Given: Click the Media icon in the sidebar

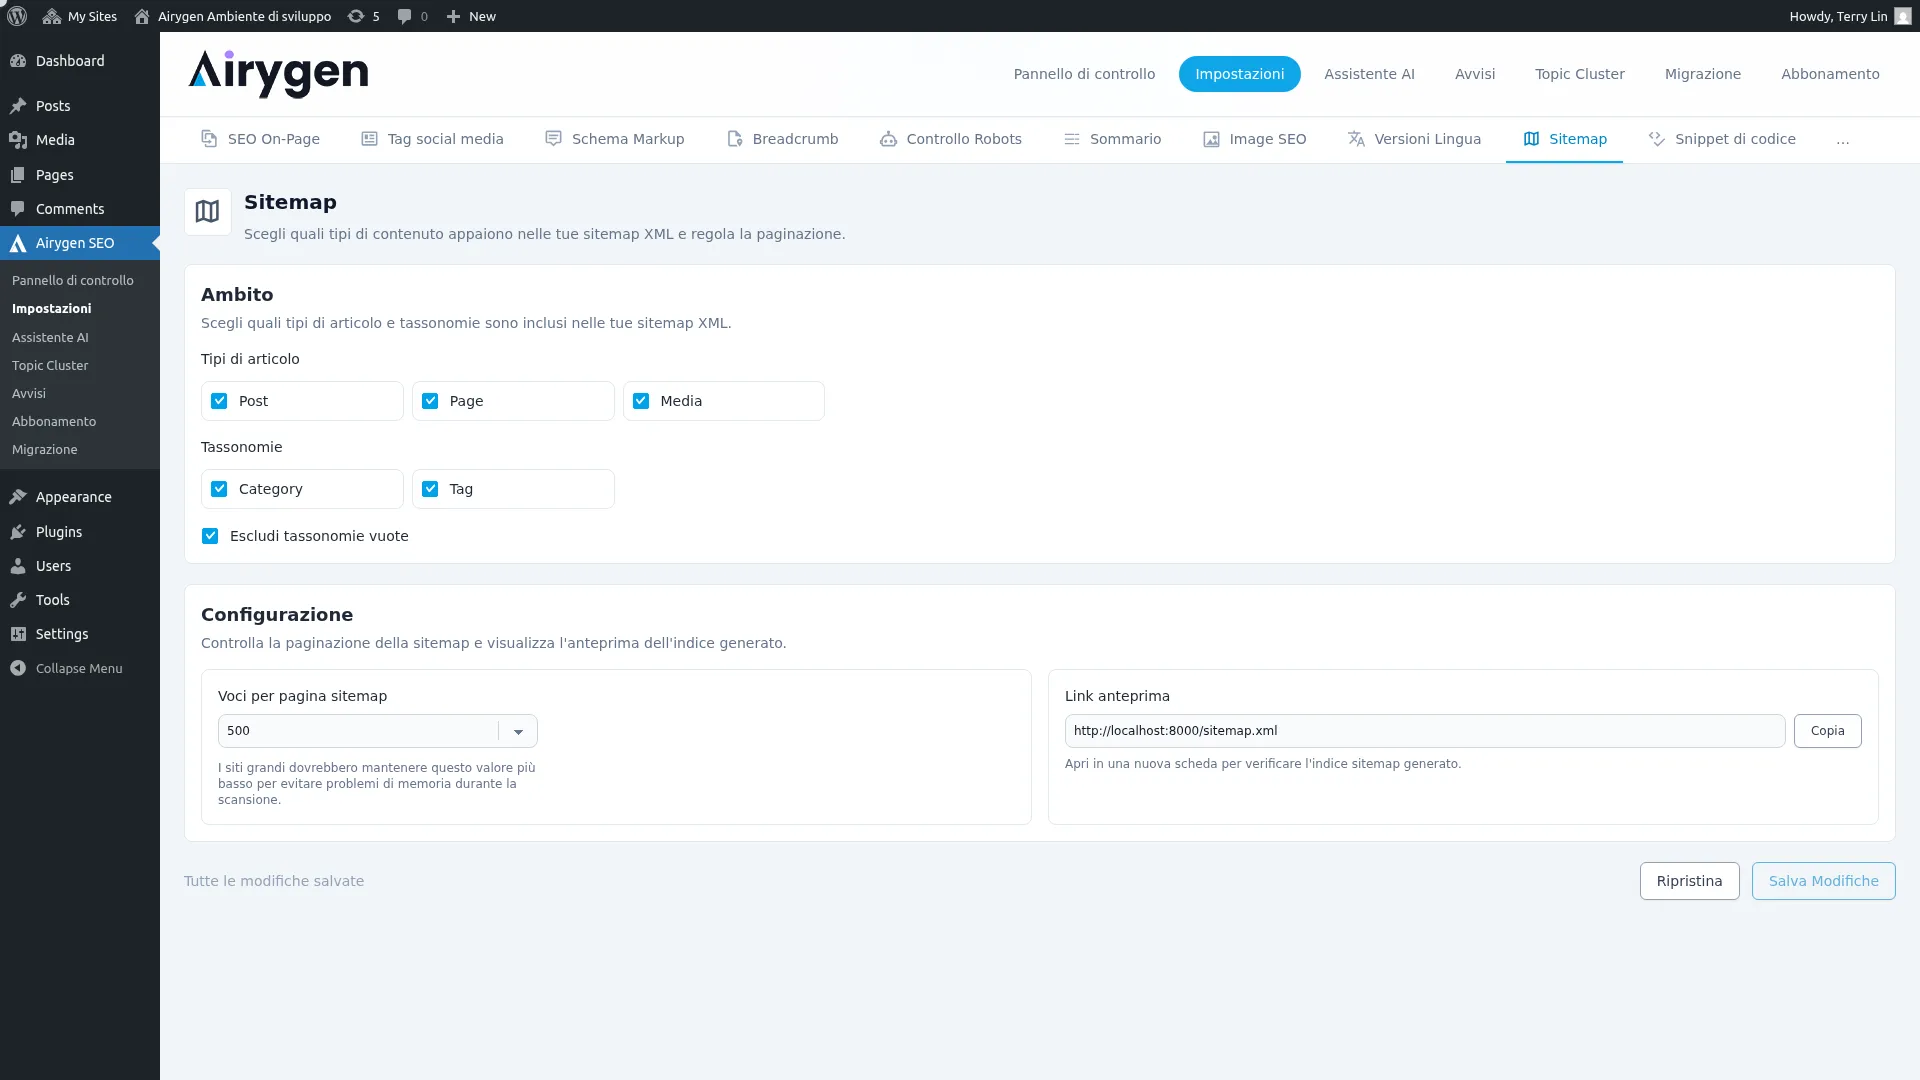Looking at the screenshot, I should [18, 140].
